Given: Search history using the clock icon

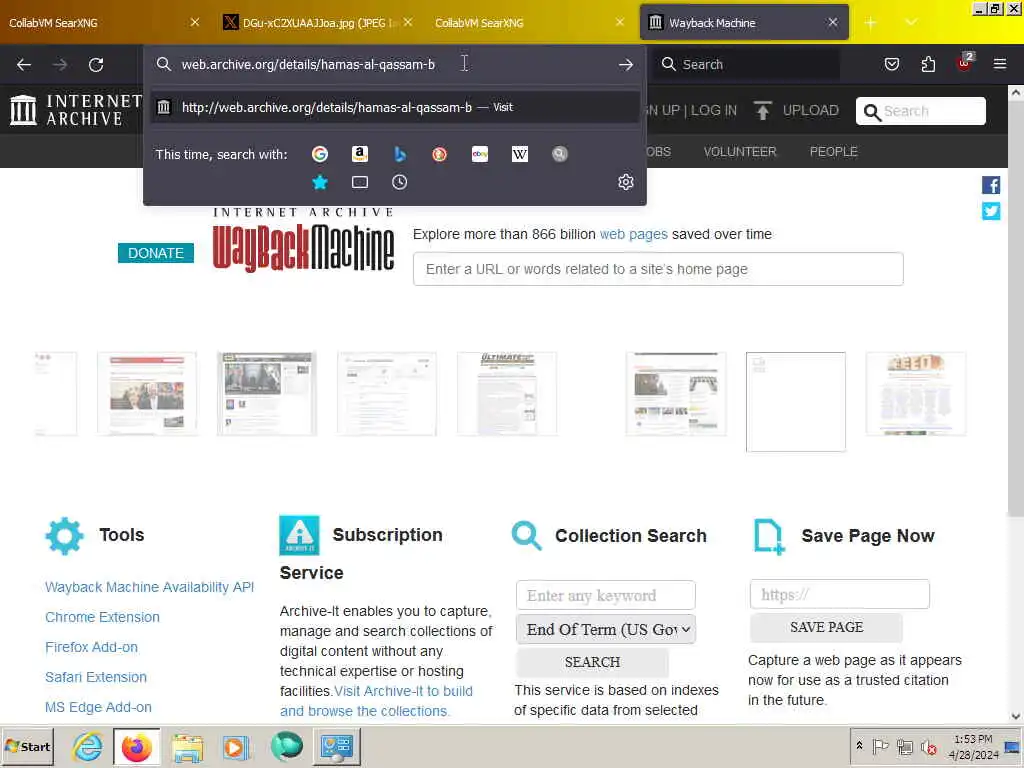Looking at the screenshot, I should [400, 182].
